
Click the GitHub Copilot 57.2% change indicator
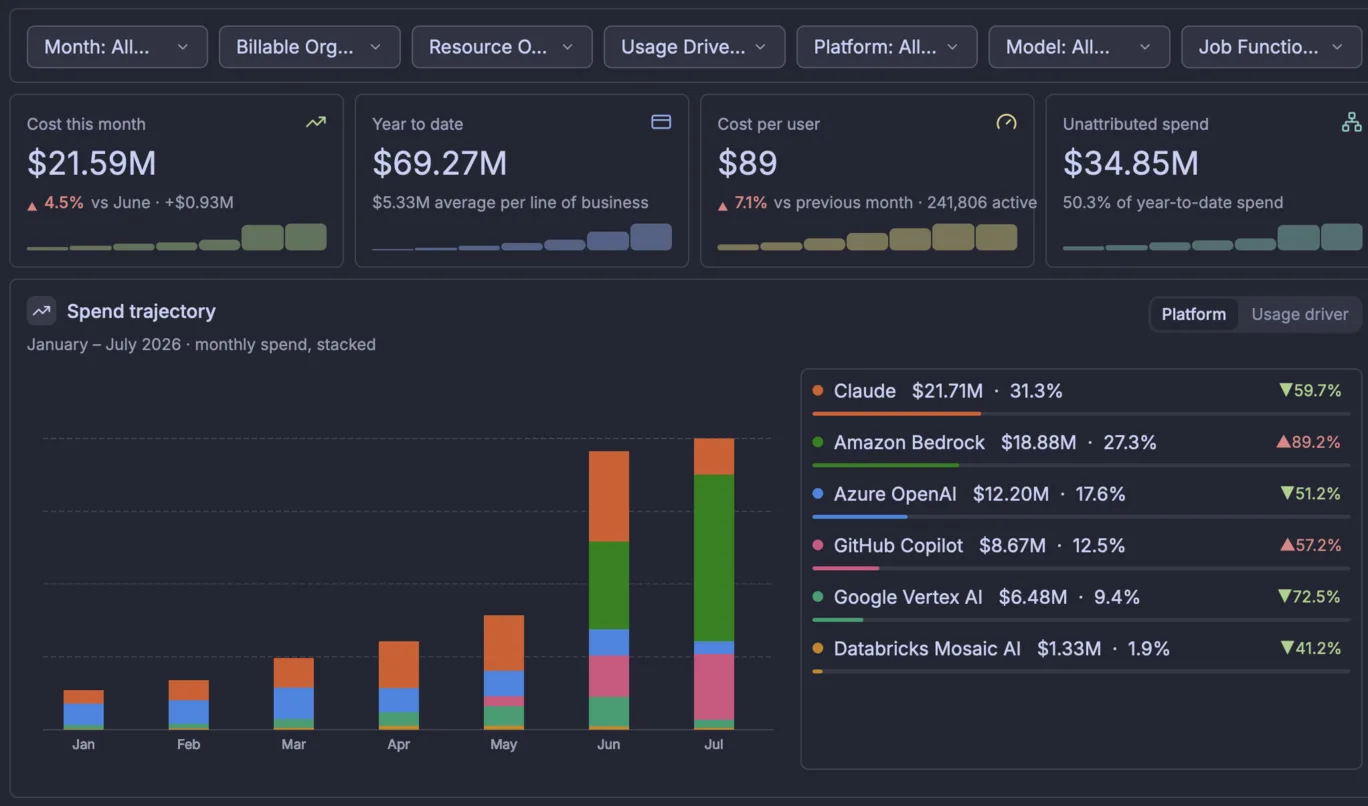1310,546
